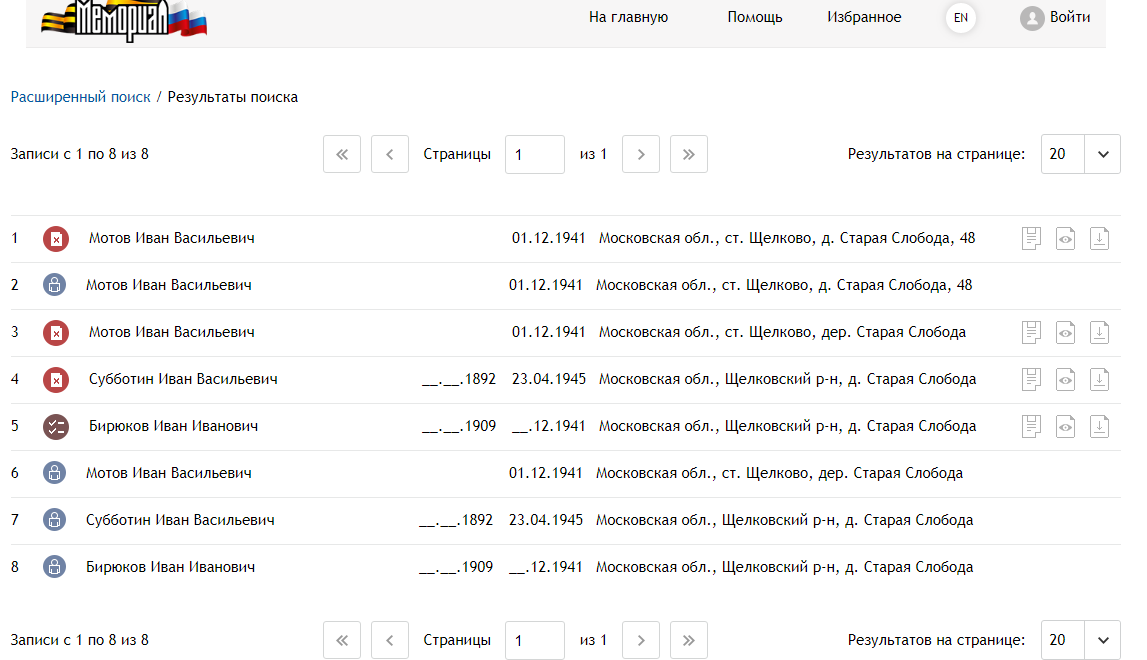Download the scan for row 3
Screen dimensions: 1147x660
(x=1099, y=333)
